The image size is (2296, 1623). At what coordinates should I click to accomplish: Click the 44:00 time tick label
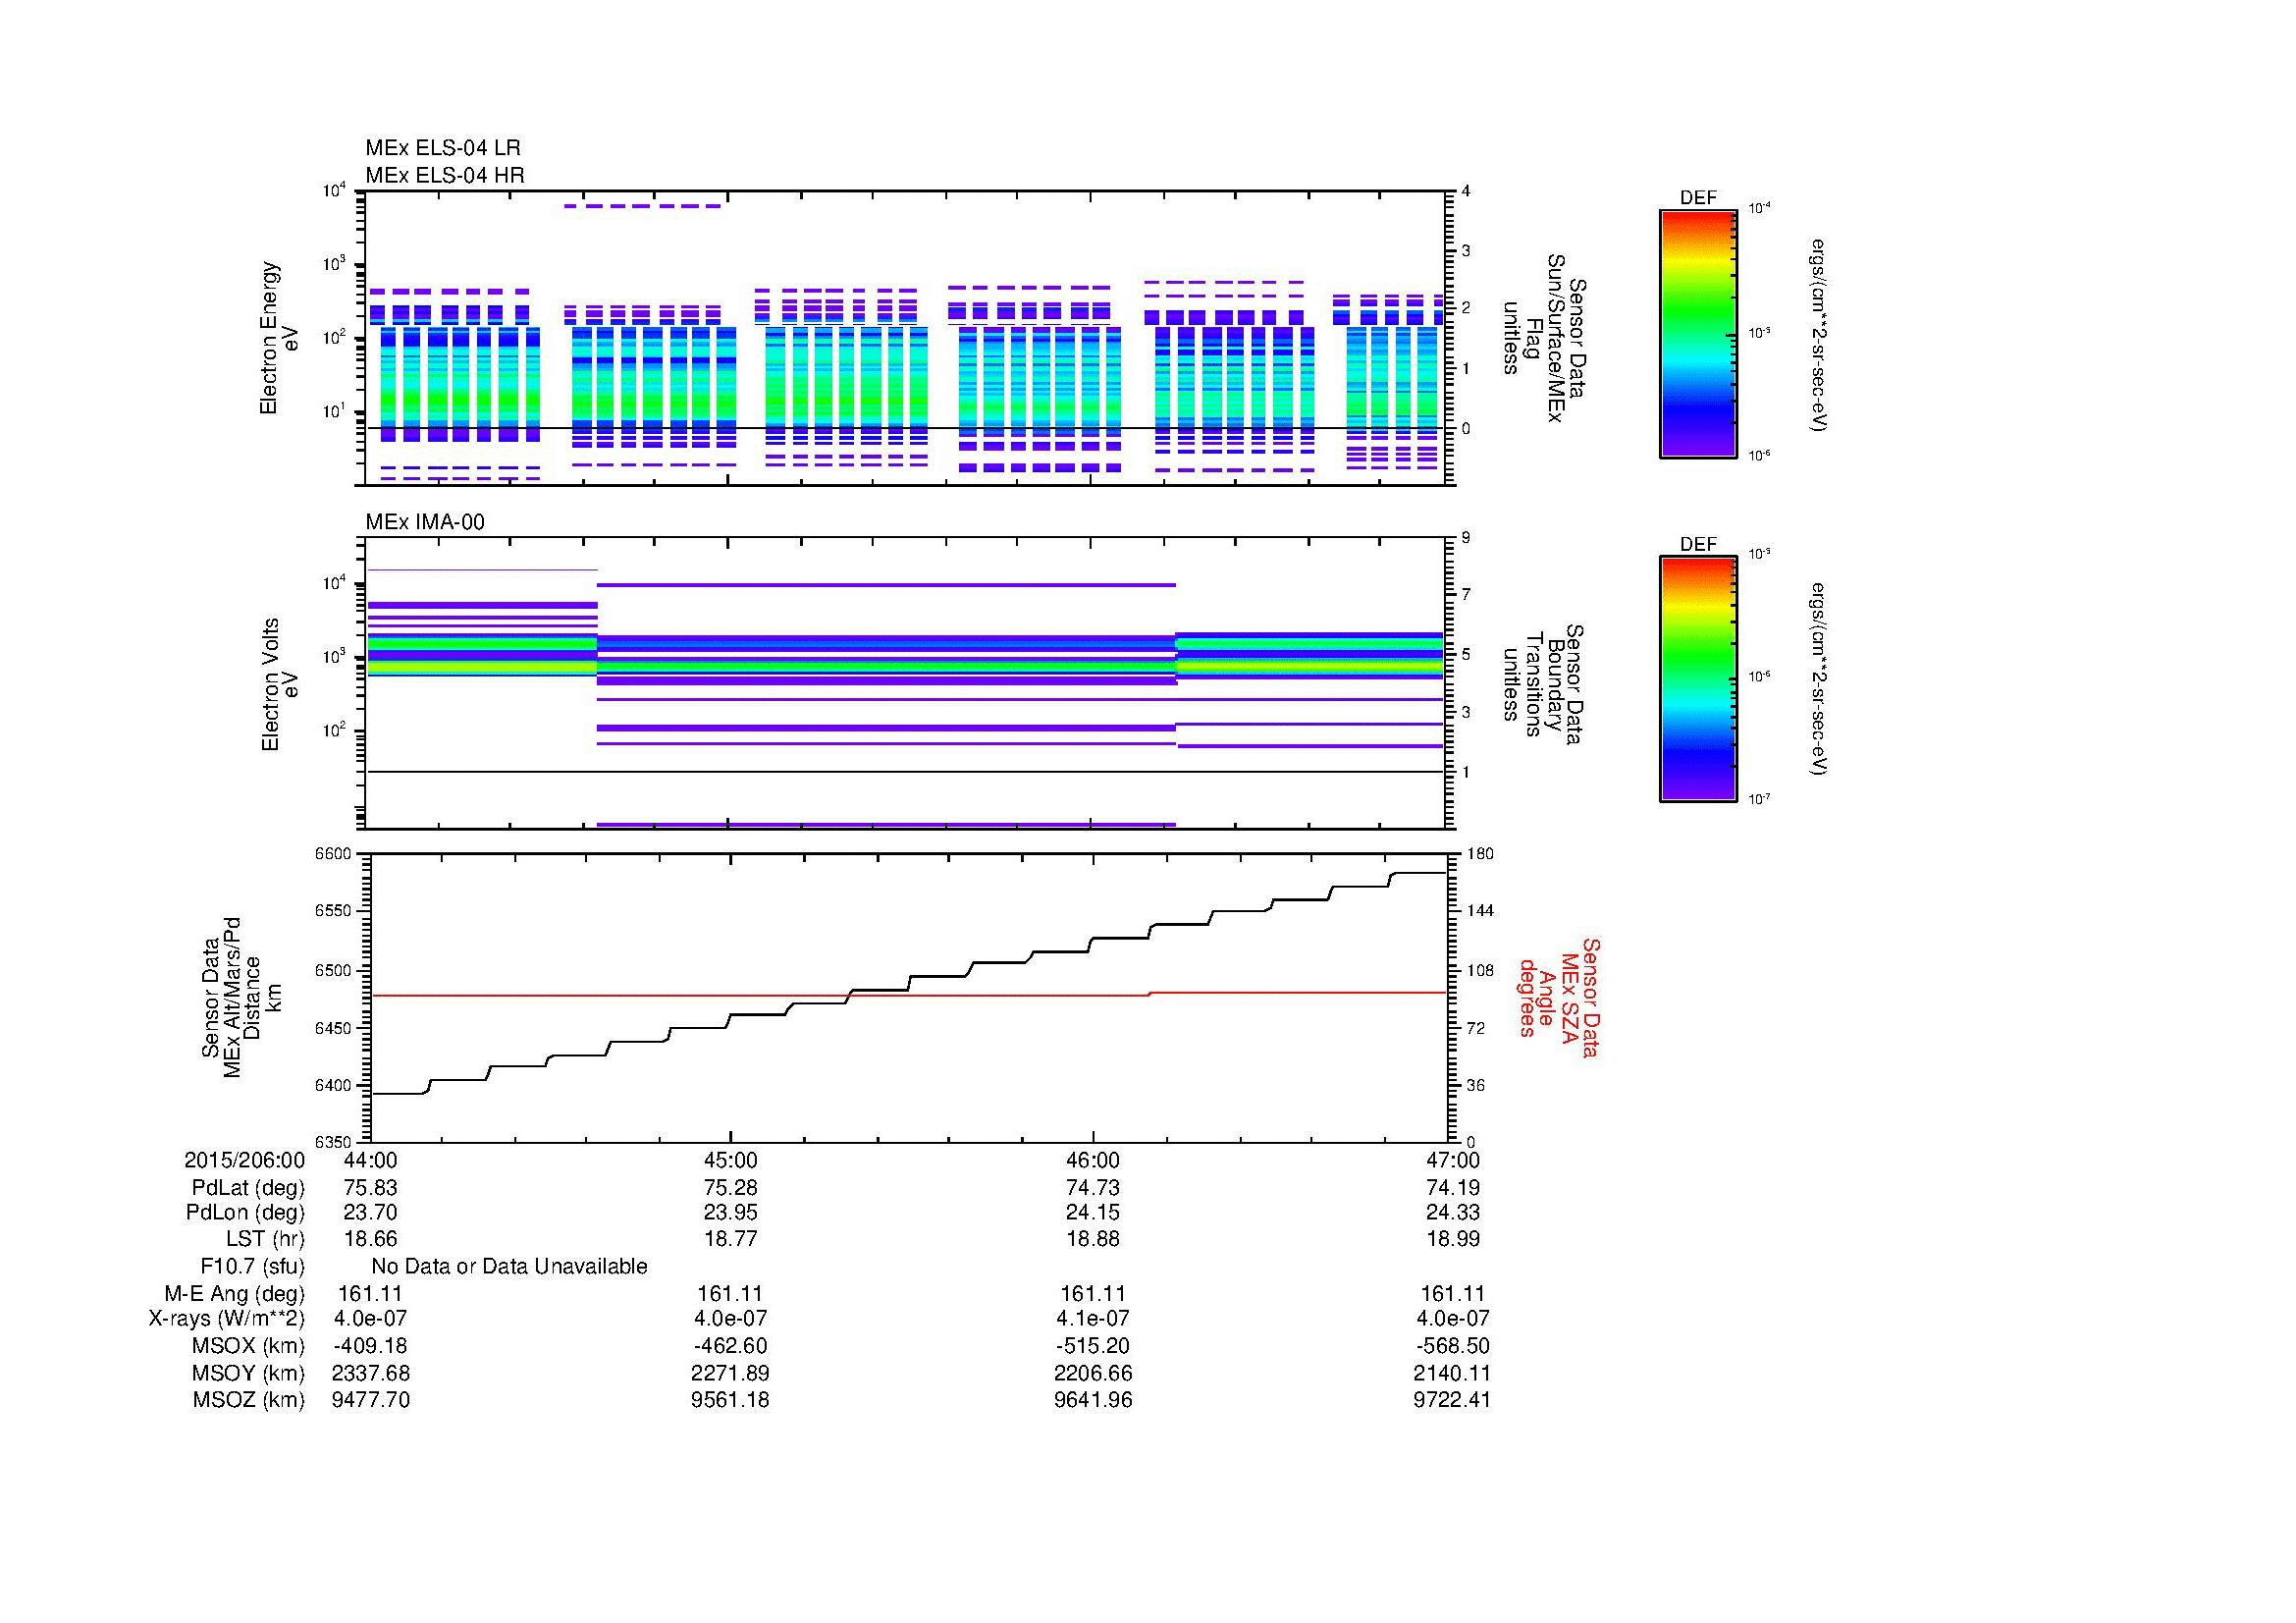click(x=370, y=1160)
